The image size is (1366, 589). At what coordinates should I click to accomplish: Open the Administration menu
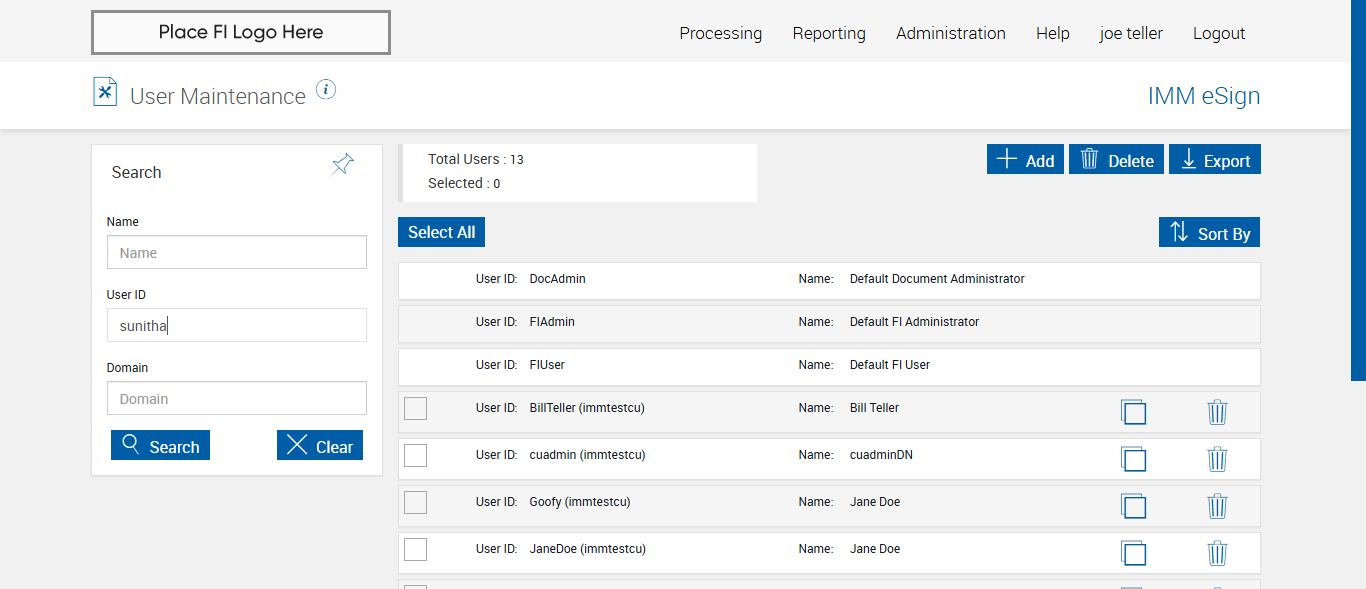coord(950,33)
